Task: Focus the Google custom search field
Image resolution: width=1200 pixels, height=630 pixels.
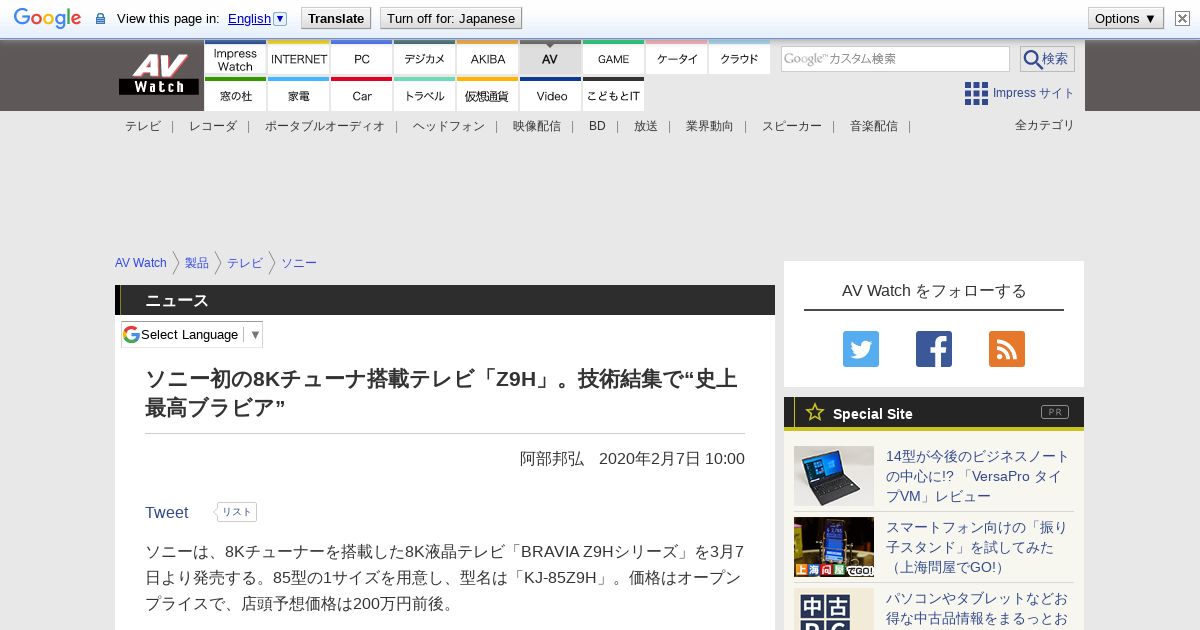Action: click(x=895, y=59)
